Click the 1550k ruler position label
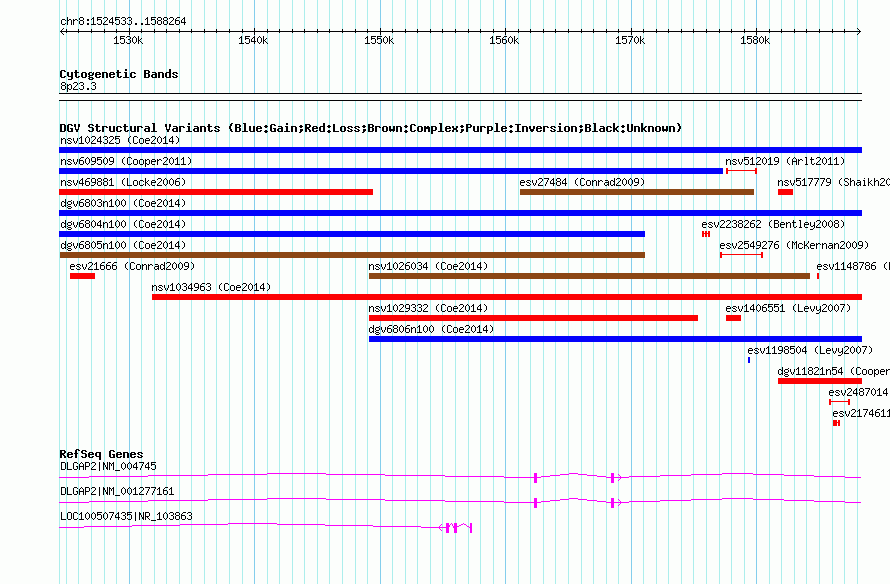 click(x=379, y=40)
